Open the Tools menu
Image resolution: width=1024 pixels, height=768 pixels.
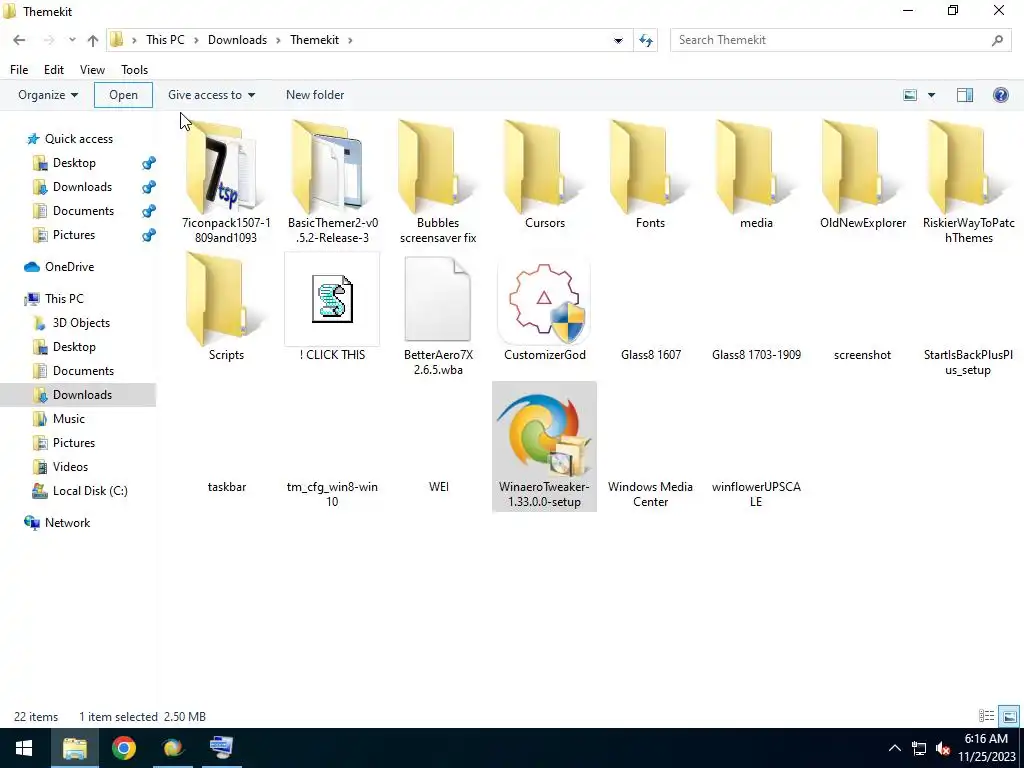point(135,70)
